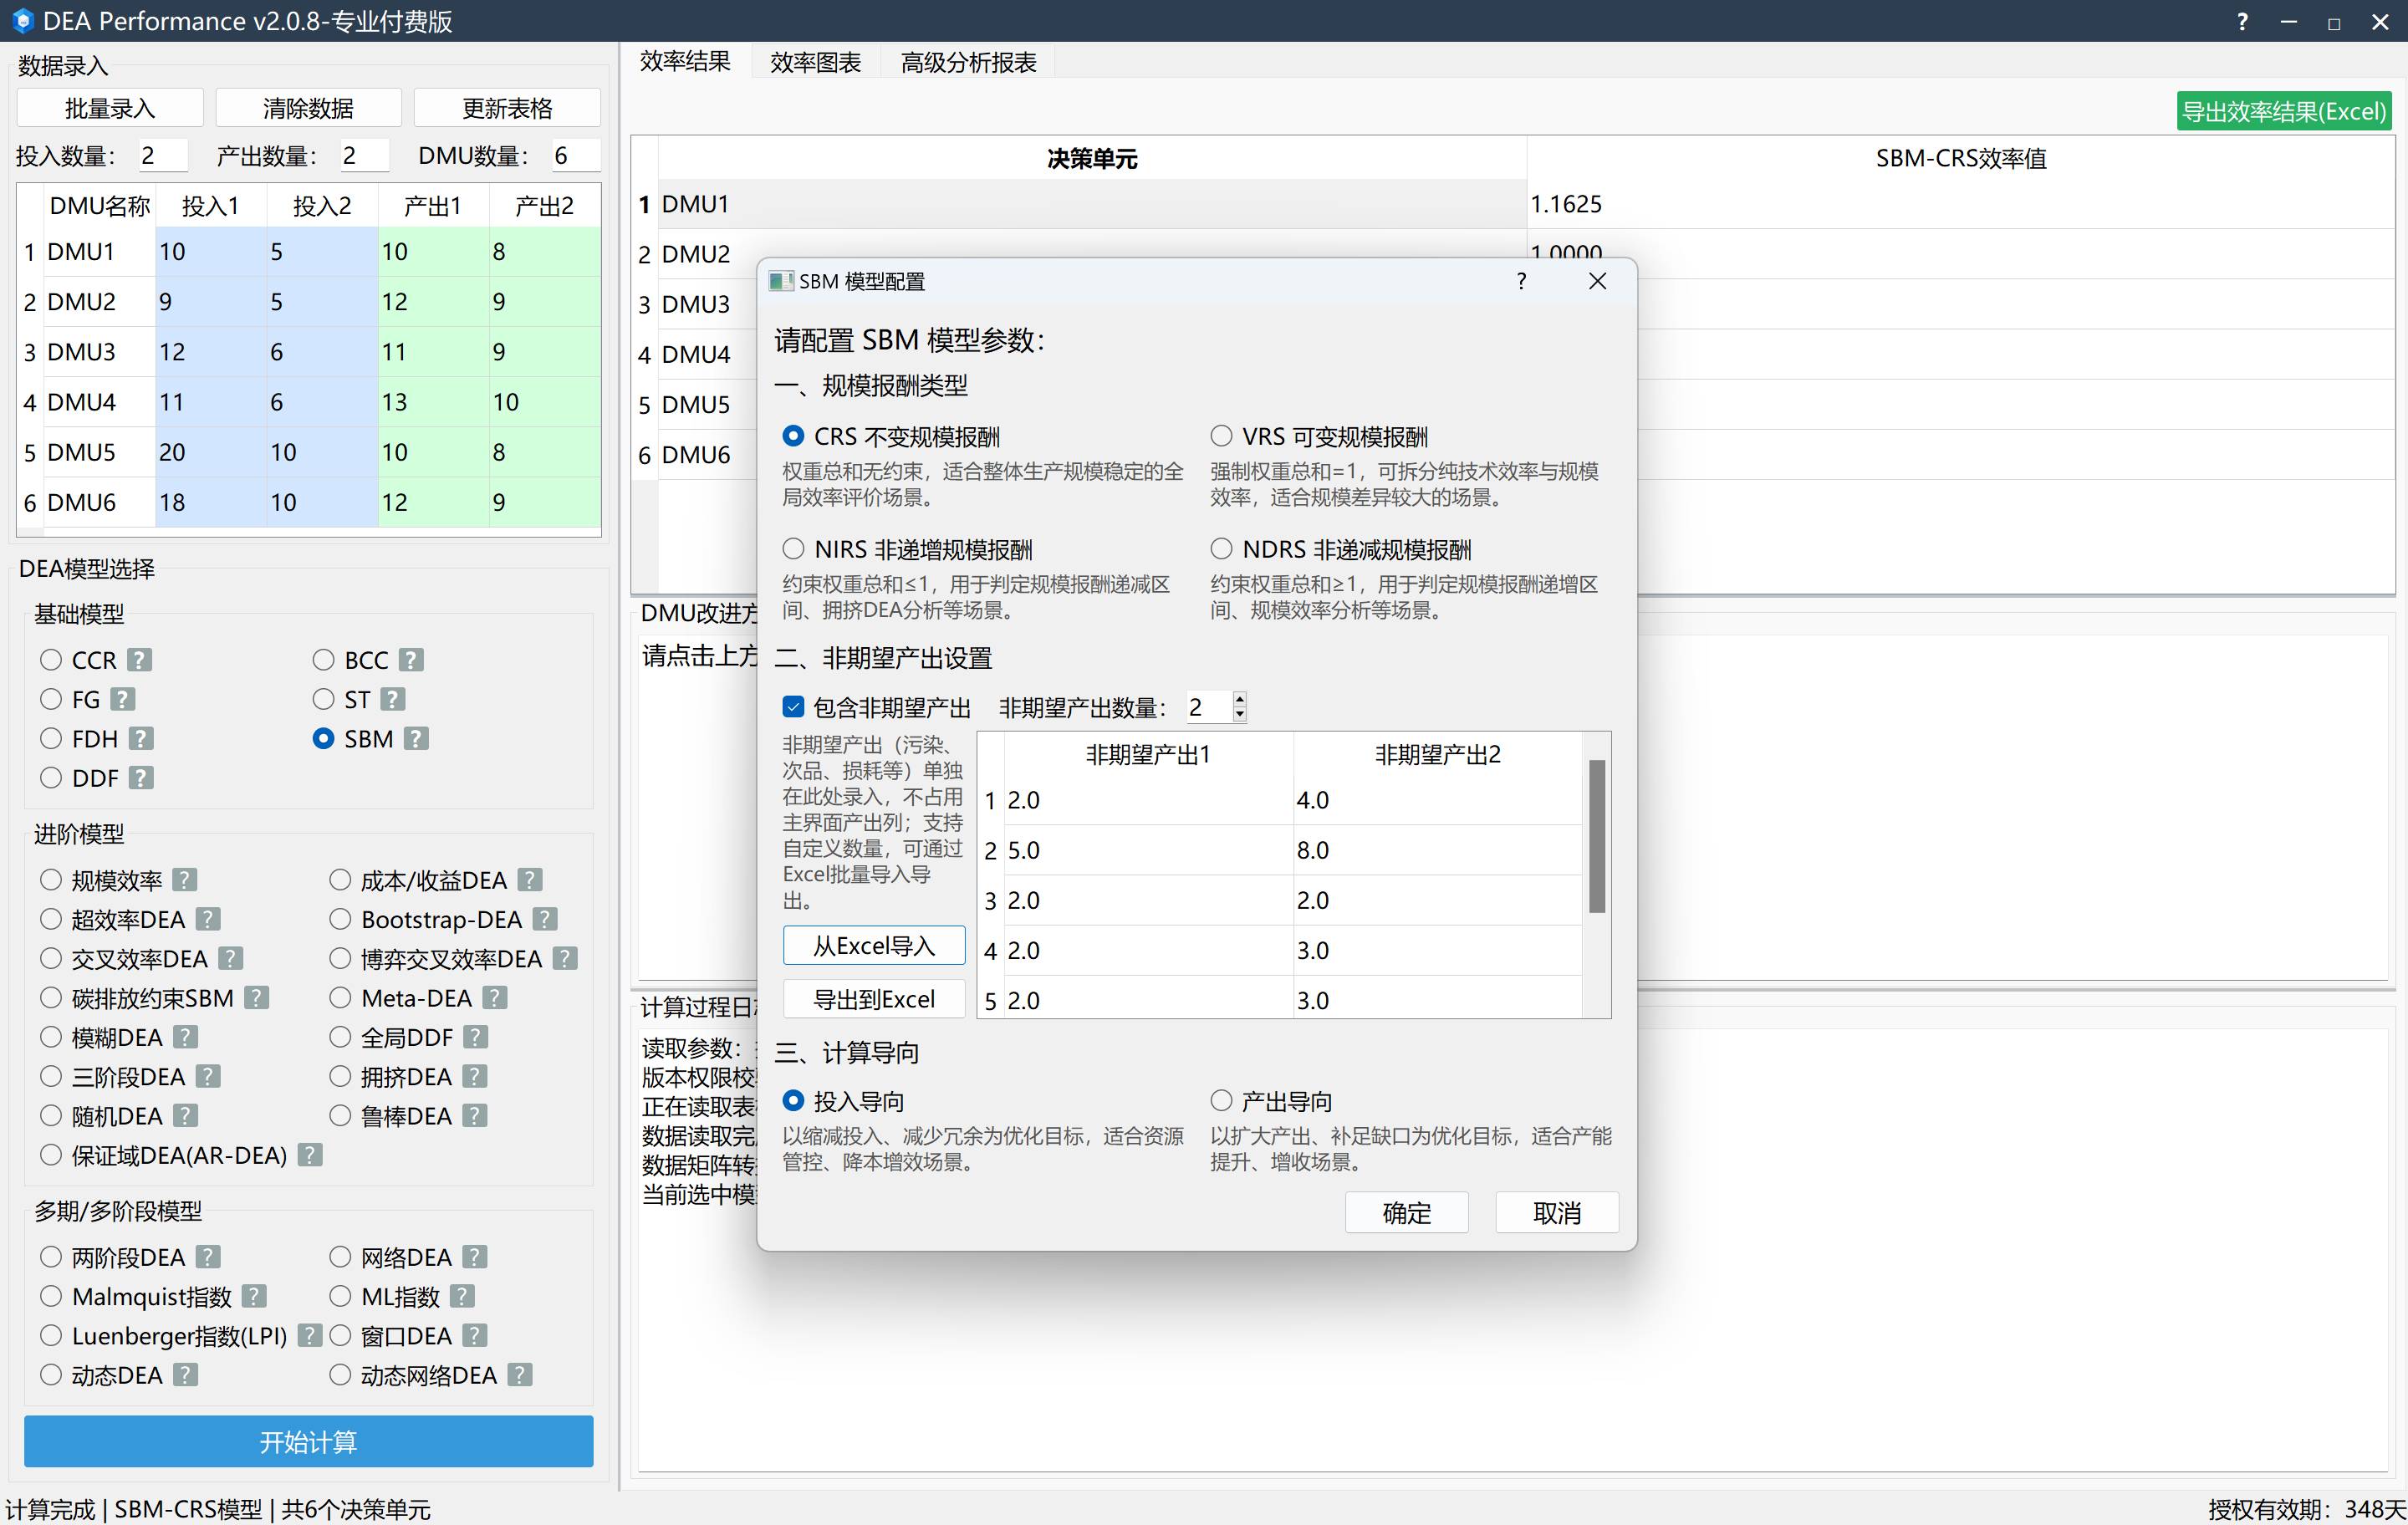Click the 清除数据 button
Image resolution: width=2408 pixels, height=1525 pixels.
tap(308, 108)
